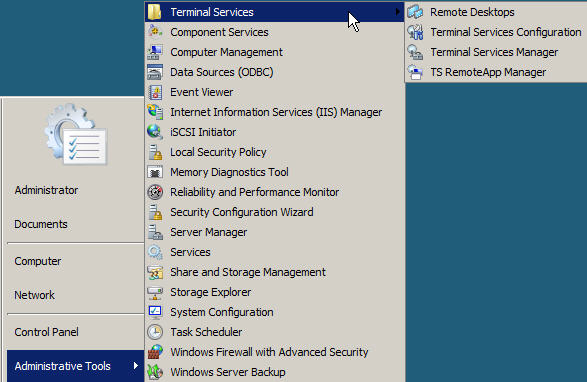Viewport: 587px width, 382px height.
Task: Open Computer in the Start menu
Action: 37,261
